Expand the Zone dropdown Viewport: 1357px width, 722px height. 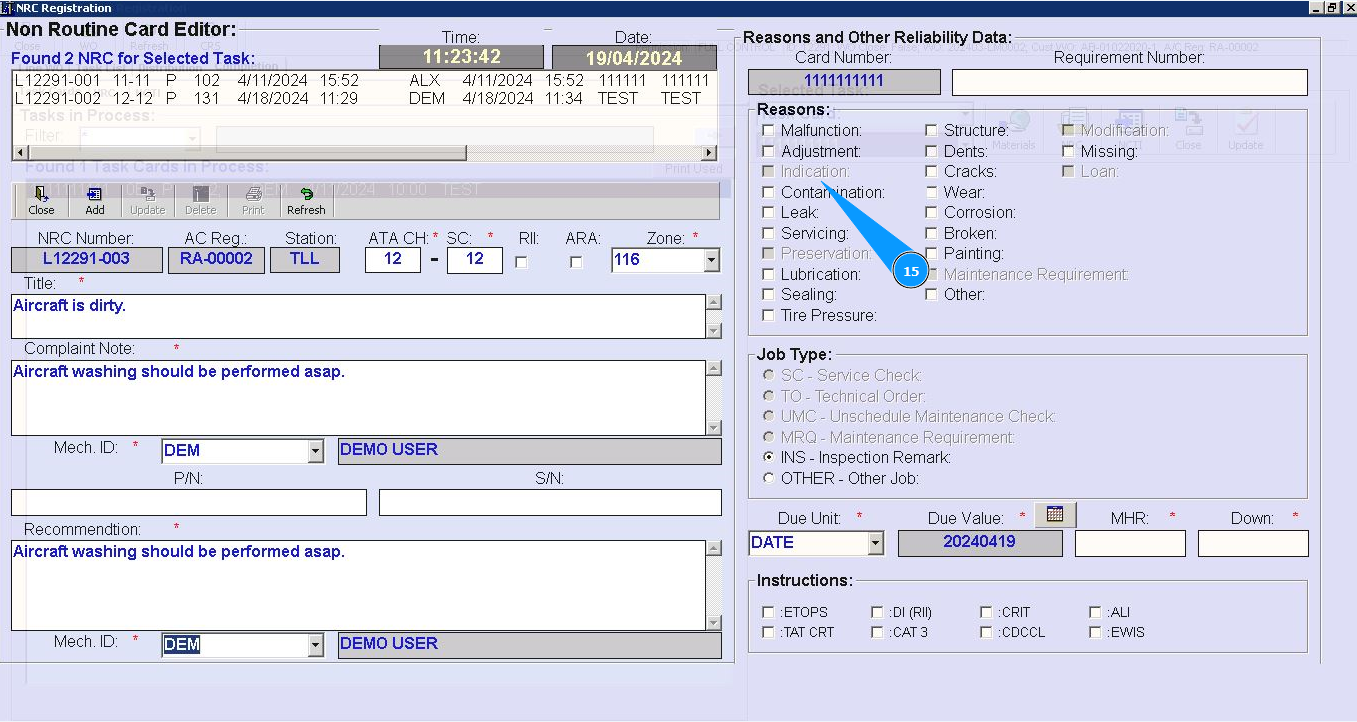[x=711, y=261]
